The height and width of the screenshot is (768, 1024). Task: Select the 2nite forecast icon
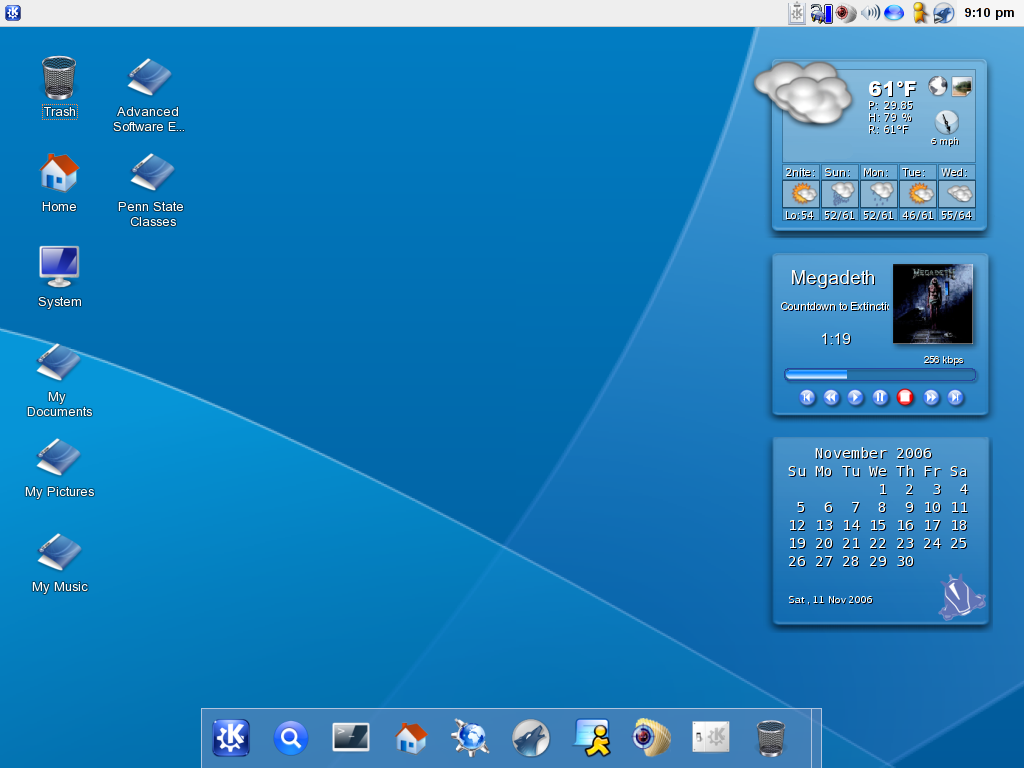click(801, 194)
